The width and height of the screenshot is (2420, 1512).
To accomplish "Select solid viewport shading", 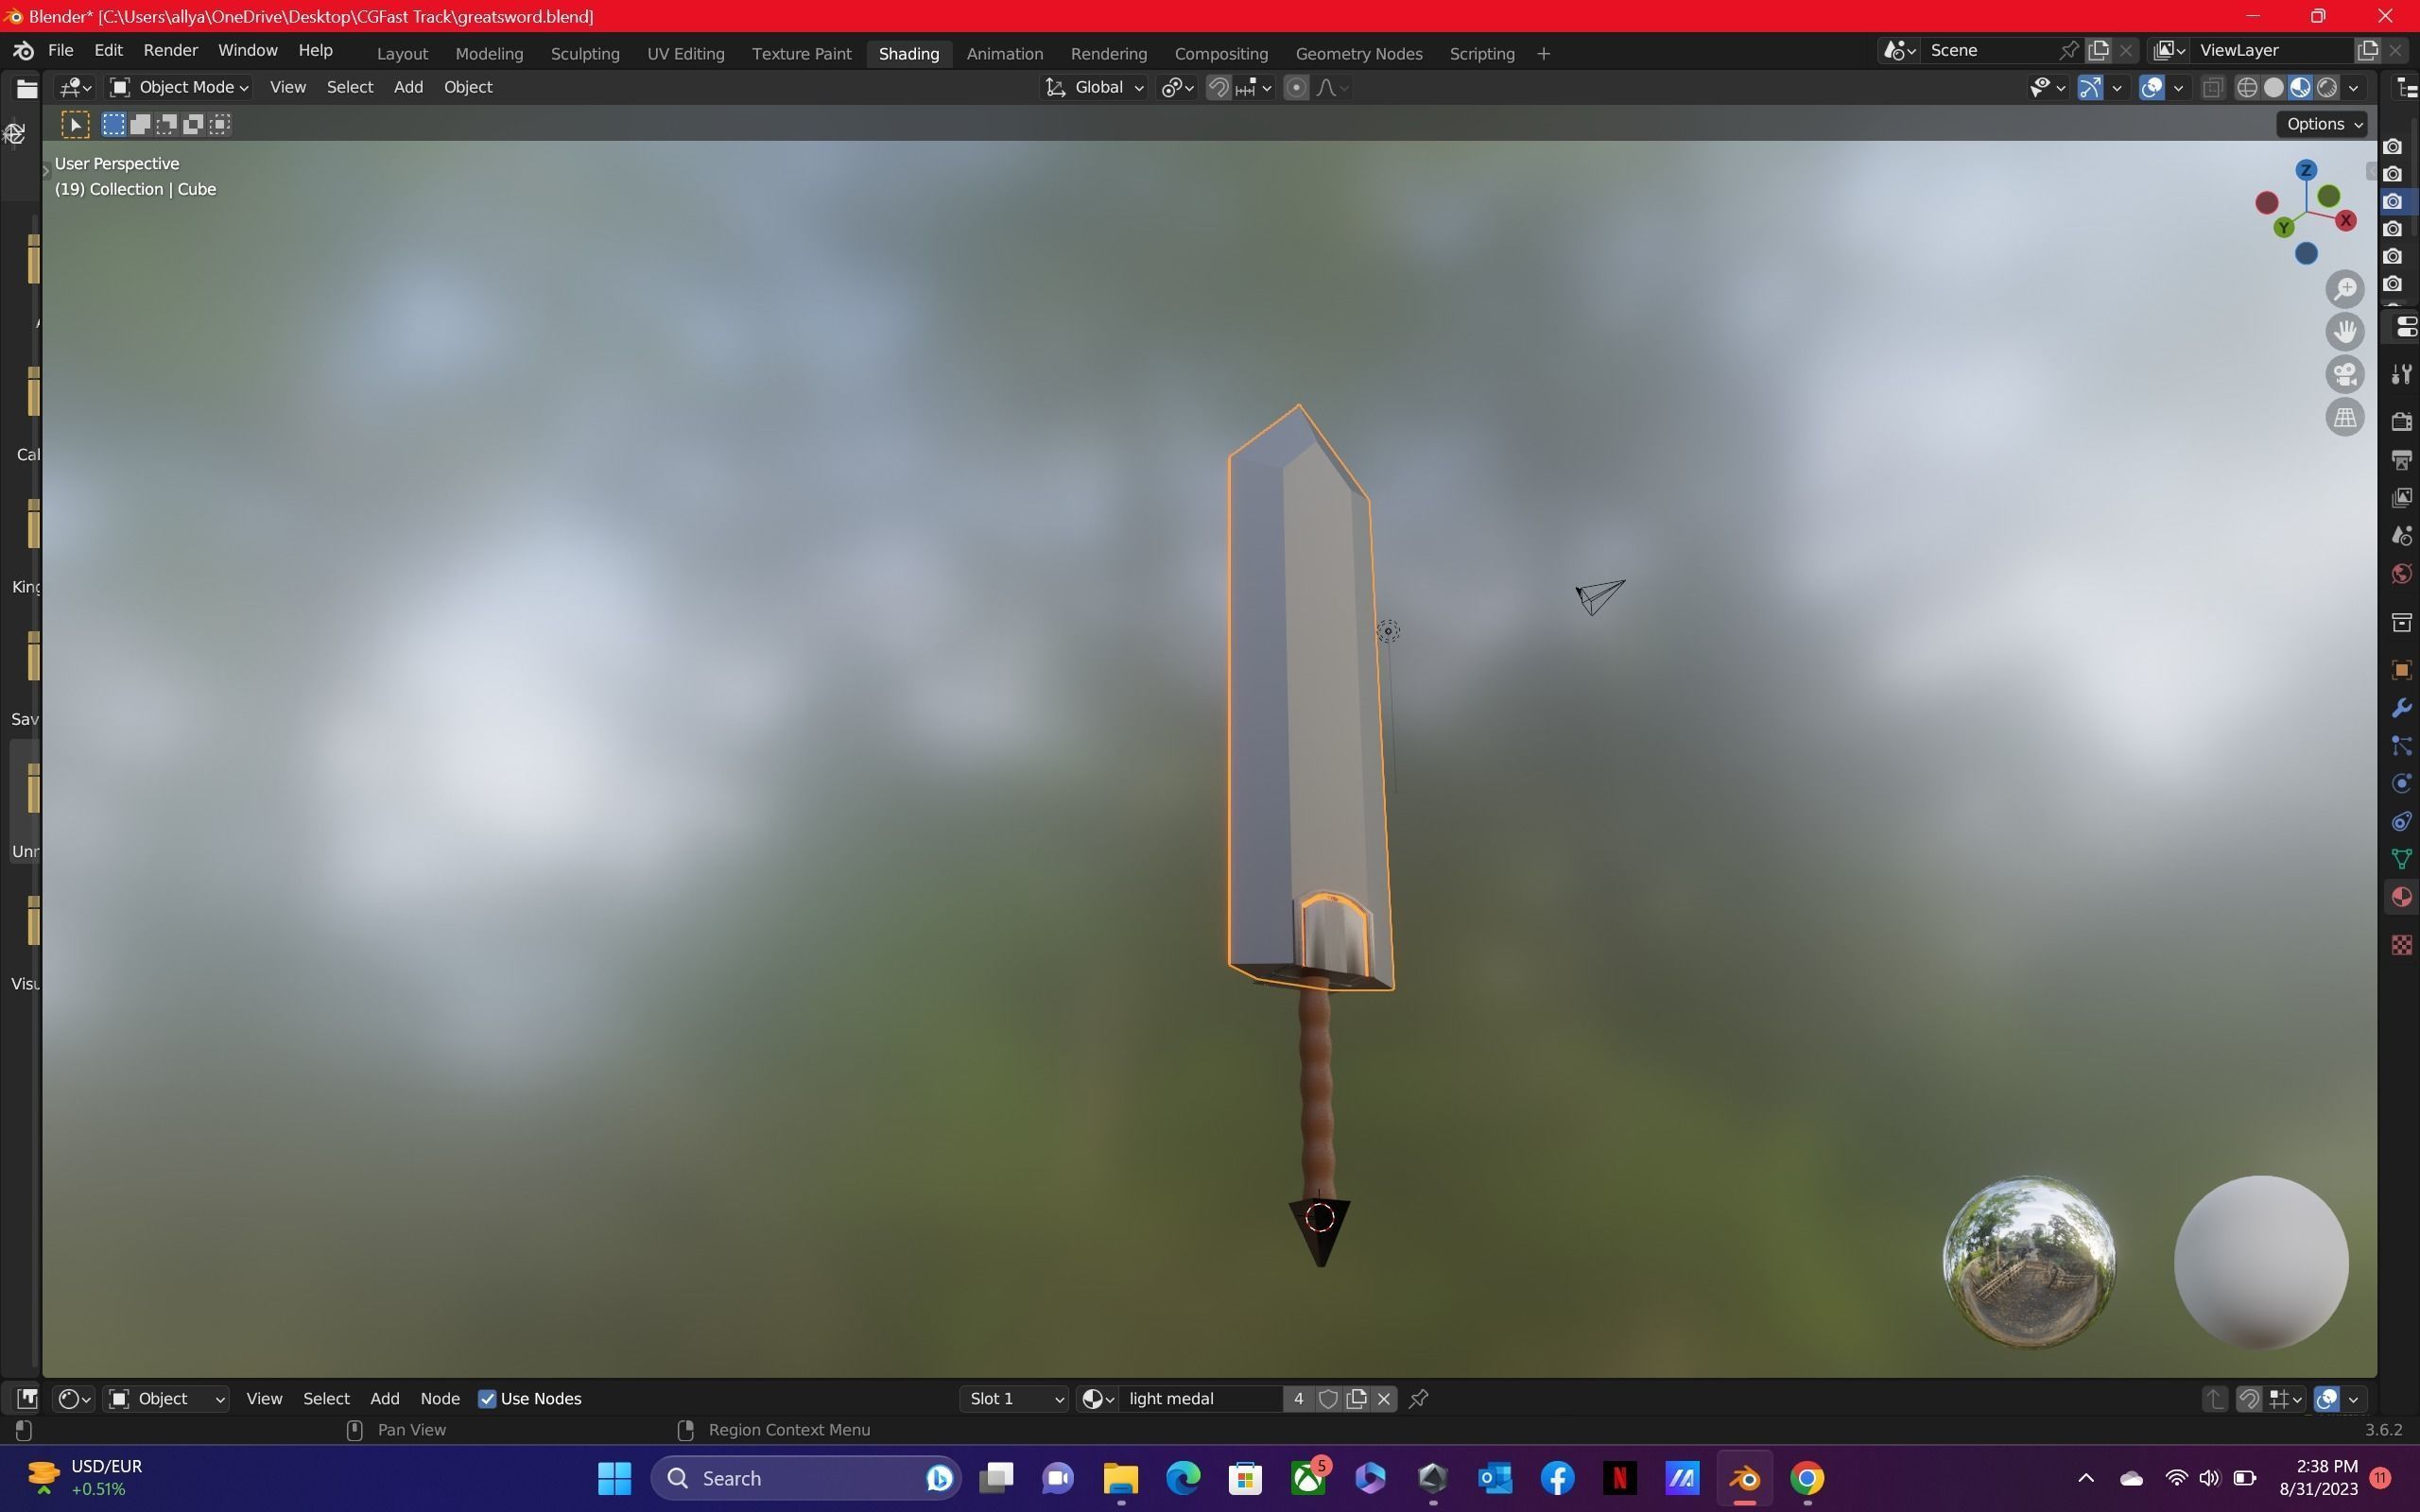I will pos(2274,88).
